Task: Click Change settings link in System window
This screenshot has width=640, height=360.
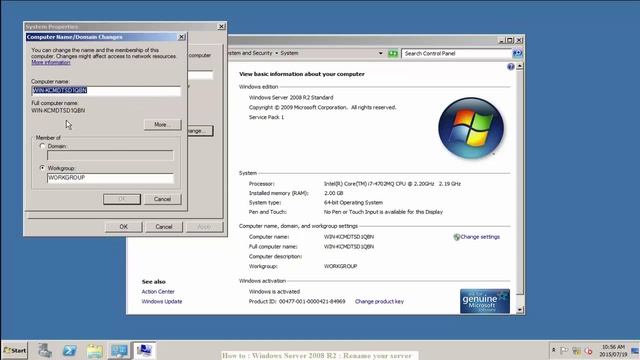Action: [480, 237]
